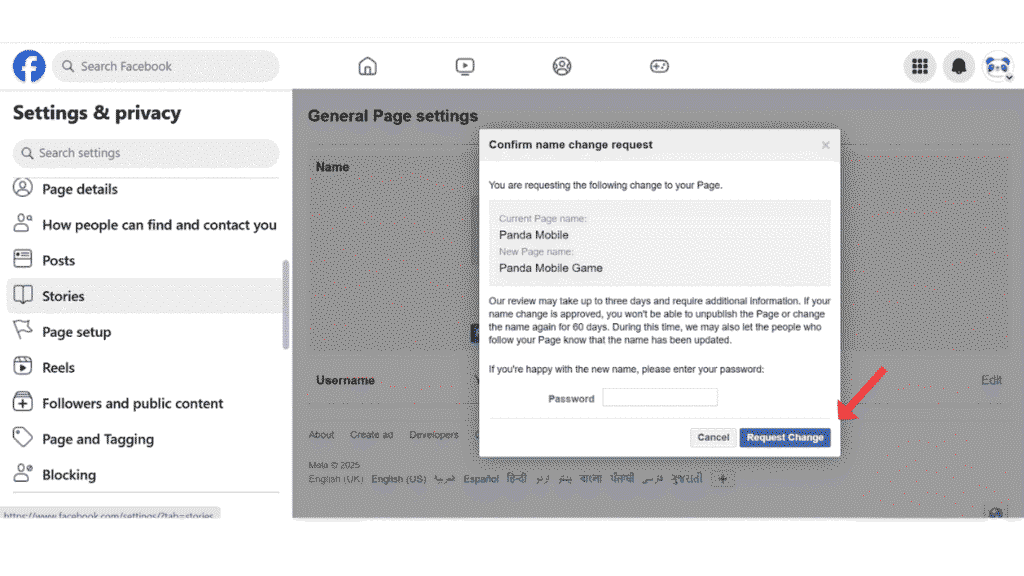The width and height of the screenshot is (1024, 576).
Task: Open Page setup settings
Action: tap(144, 332)
